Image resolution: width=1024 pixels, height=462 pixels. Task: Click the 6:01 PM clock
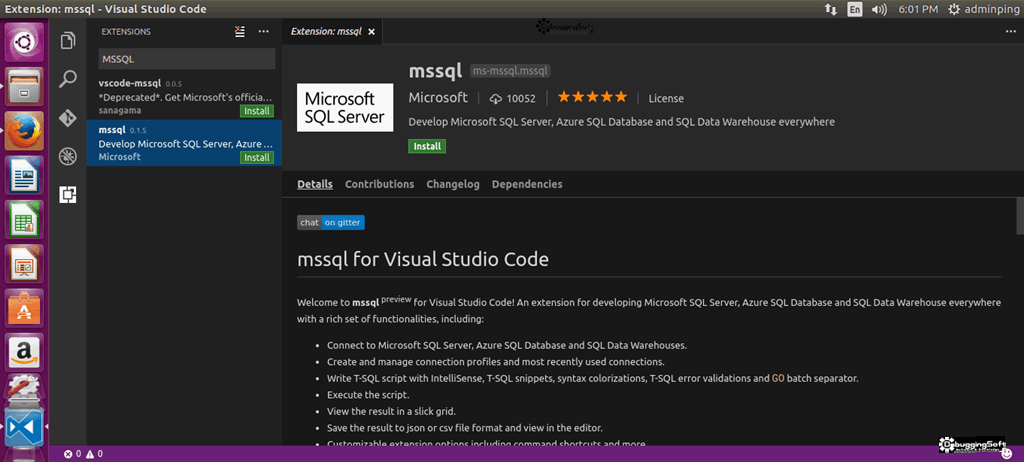(x=918, y=9)
